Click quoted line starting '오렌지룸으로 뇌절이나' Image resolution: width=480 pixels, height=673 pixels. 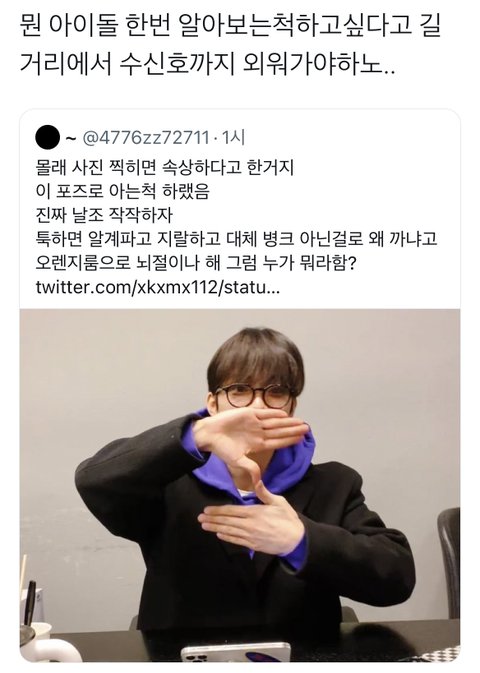pyautogui.click(x=196, y=263)
